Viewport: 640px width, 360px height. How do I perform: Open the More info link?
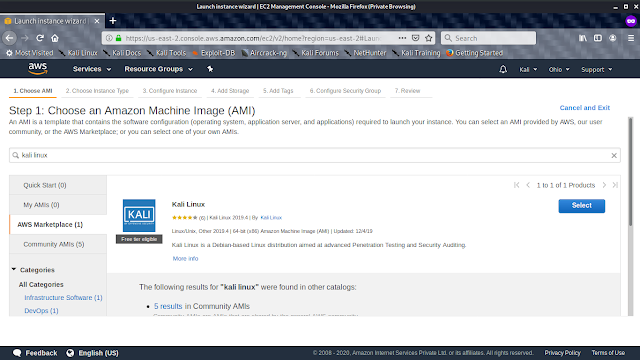[185, 258]
